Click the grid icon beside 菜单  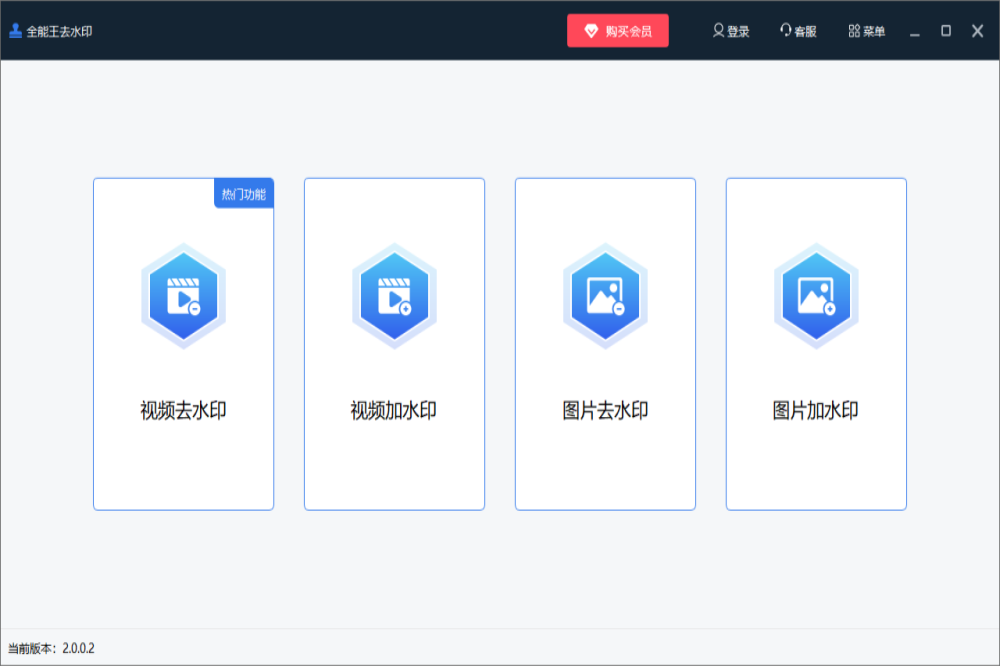[854, 31]
